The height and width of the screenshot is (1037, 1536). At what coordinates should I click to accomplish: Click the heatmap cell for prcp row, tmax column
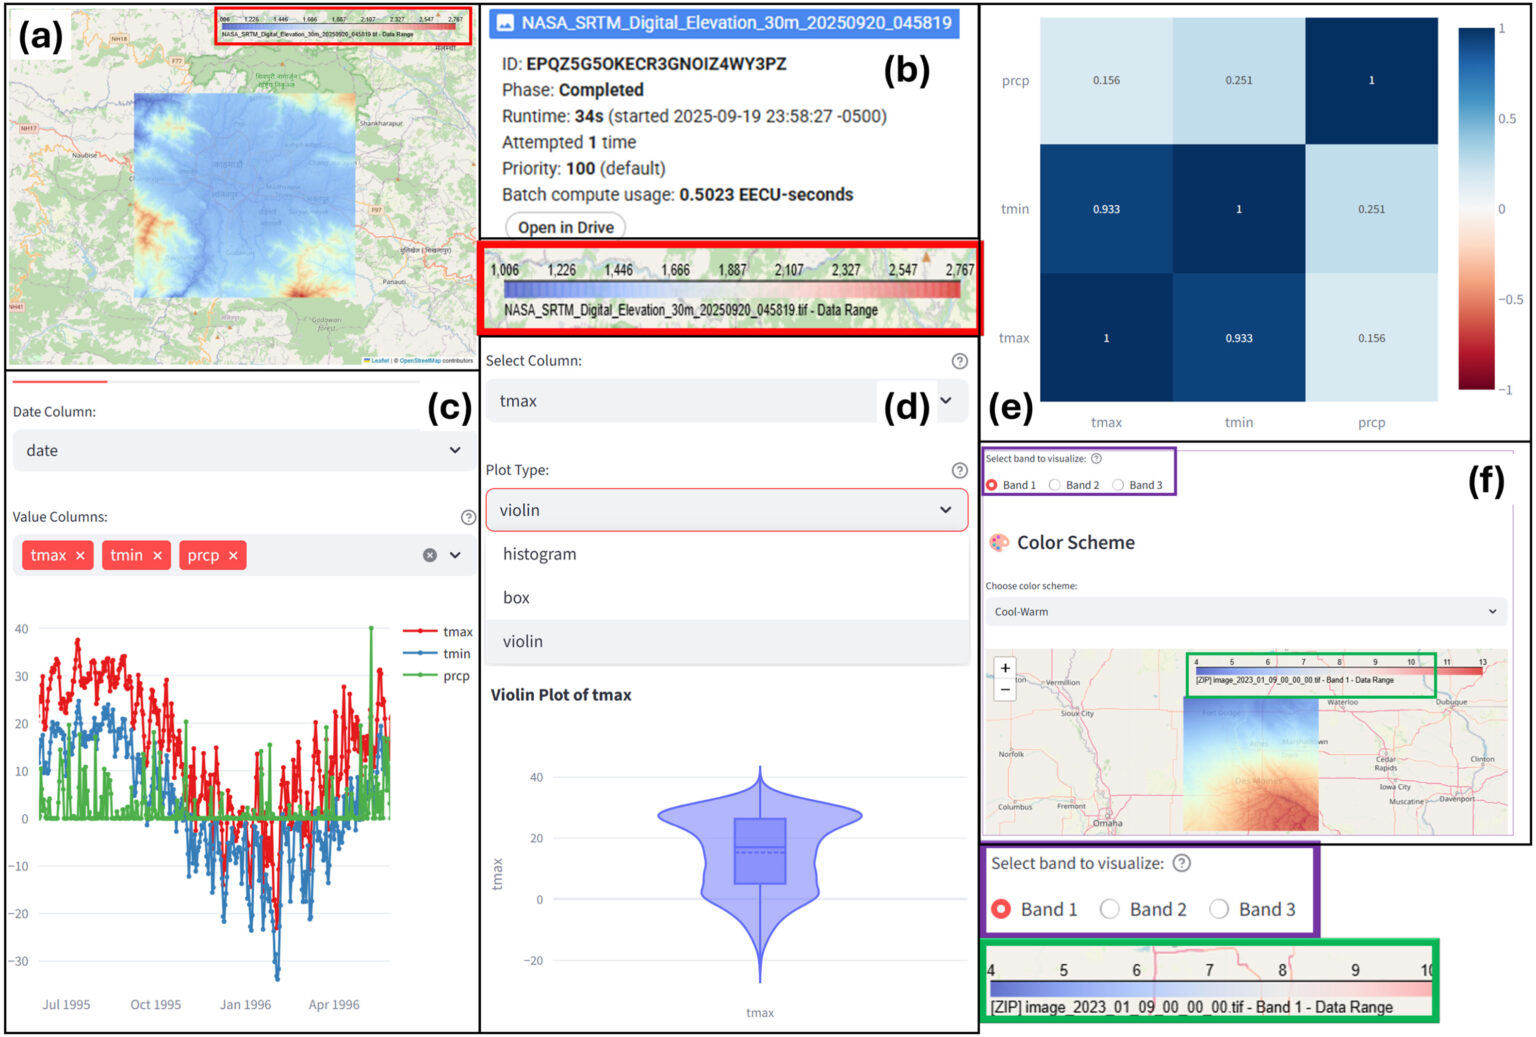1106,80
